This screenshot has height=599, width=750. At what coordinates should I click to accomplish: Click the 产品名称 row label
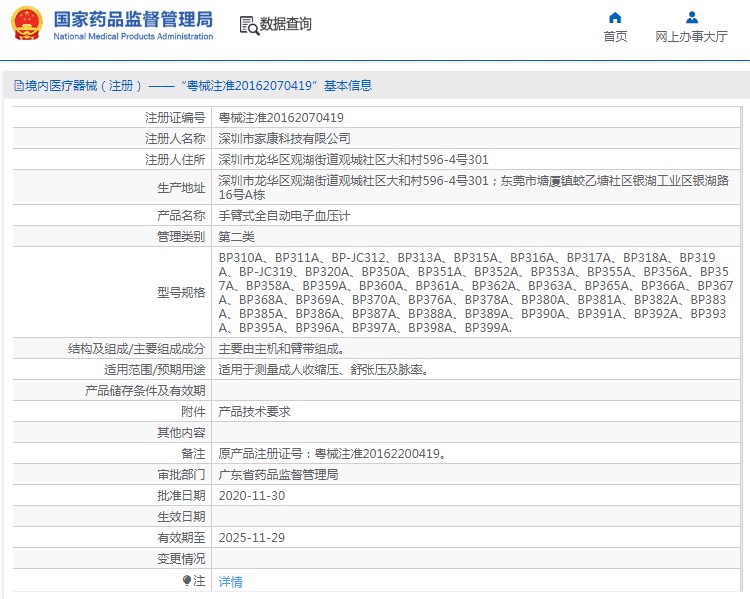(181, 216)
